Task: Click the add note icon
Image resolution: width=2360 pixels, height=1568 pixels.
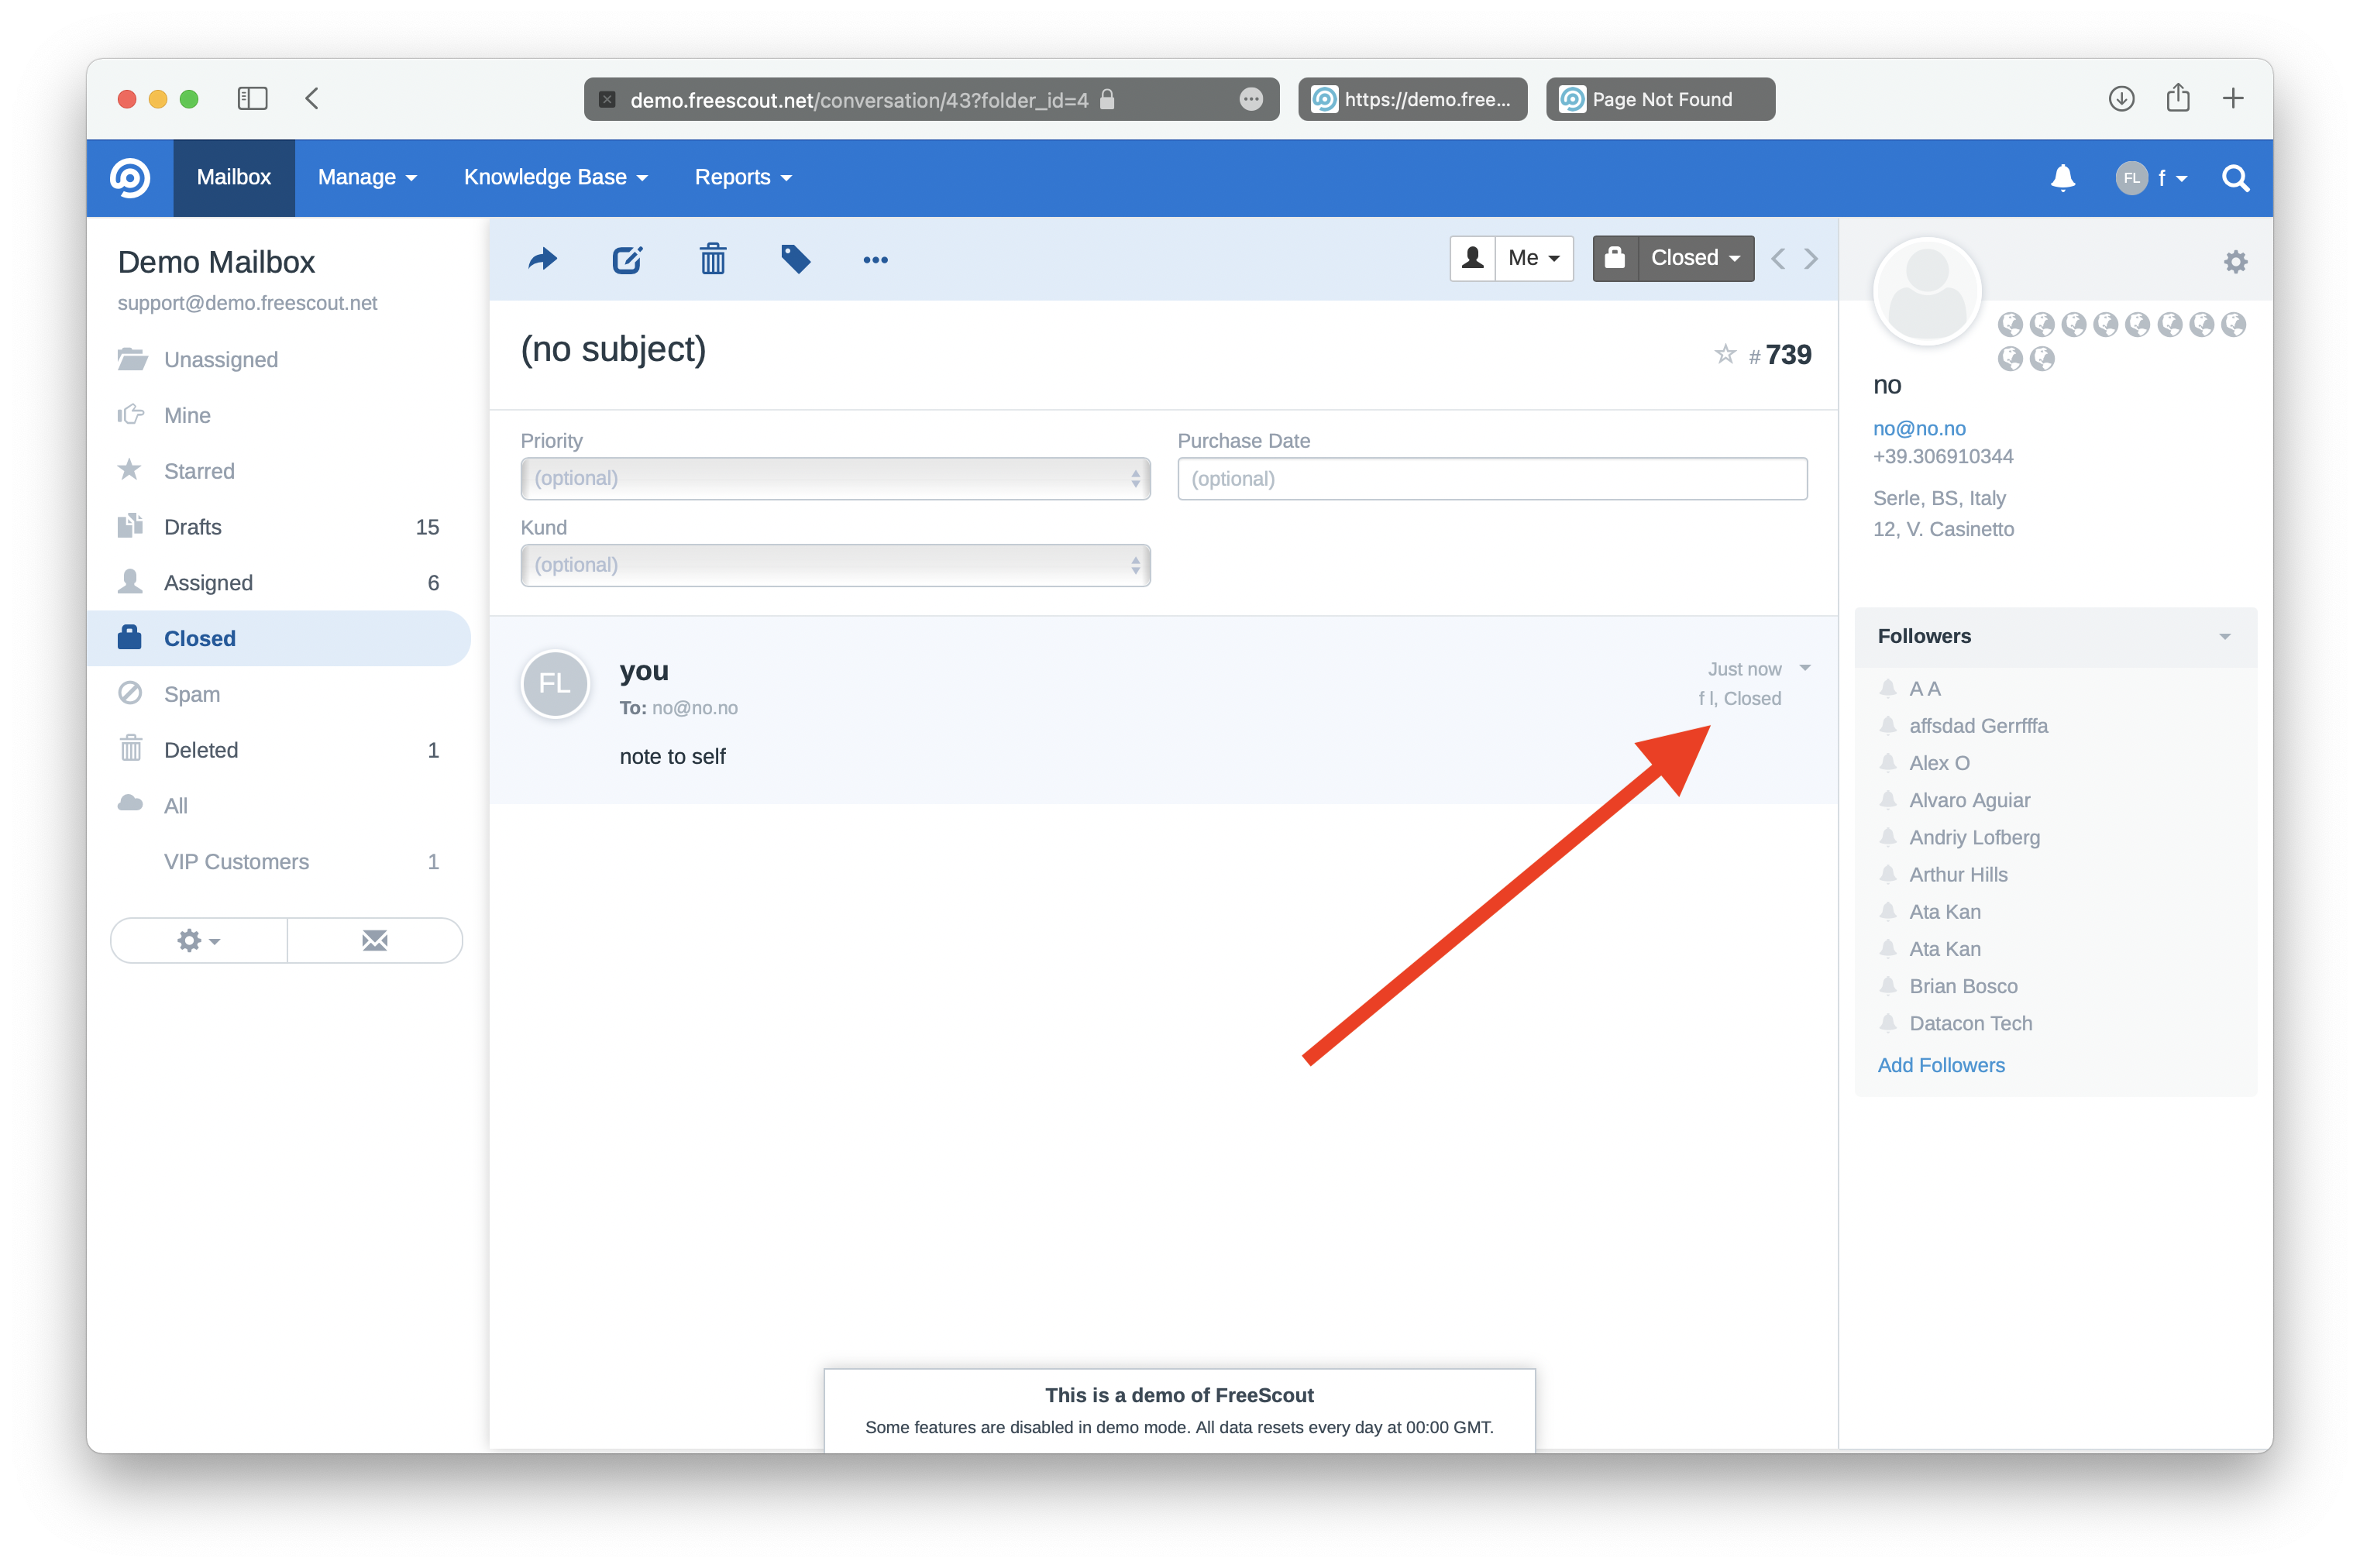Action: (x=627, y=259)
